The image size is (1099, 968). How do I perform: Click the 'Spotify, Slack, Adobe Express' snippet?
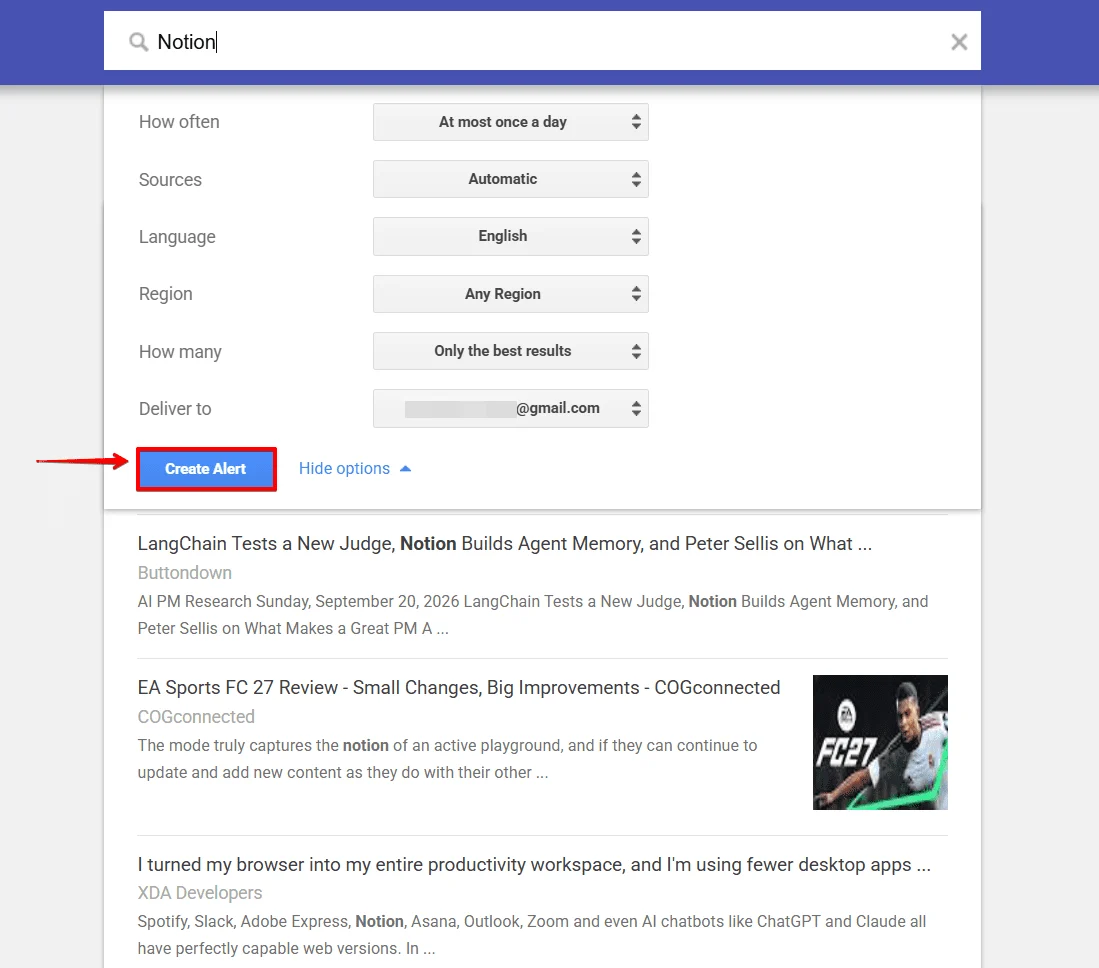pos(532,934)
